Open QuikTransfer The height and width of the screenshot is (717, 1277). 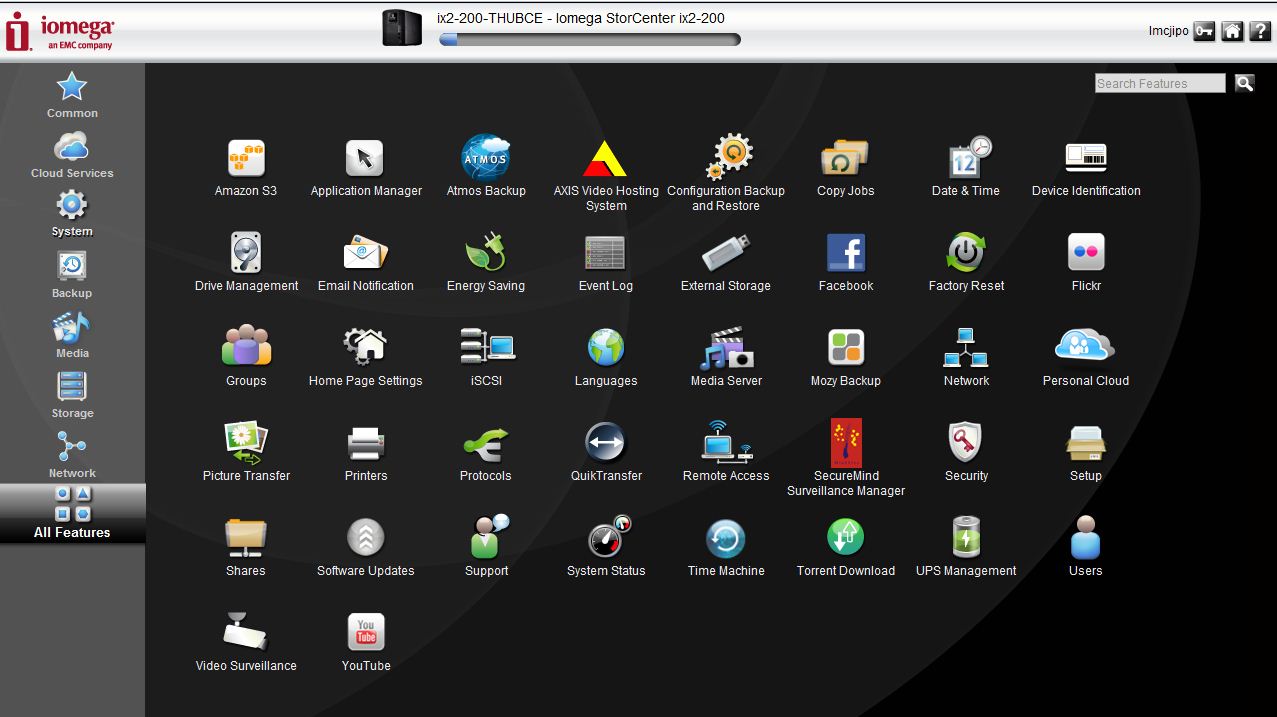coord(606,452)
